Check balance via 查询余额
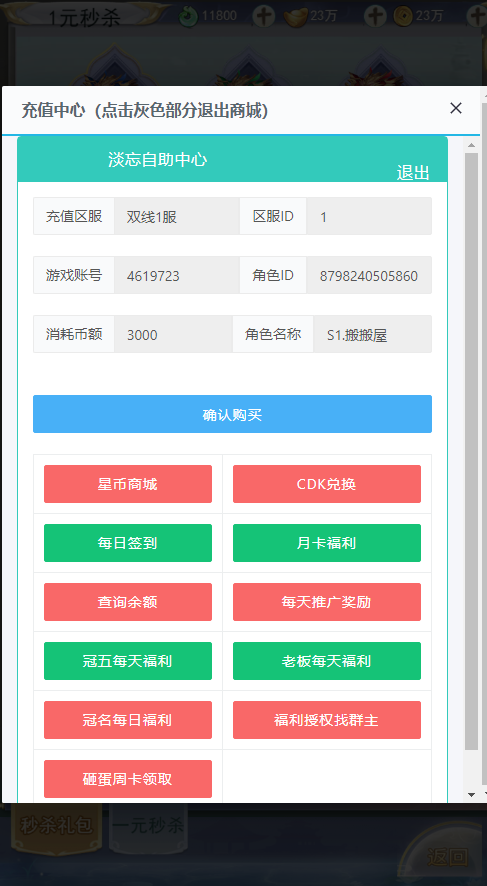Viewport: 487px width, 886px height. pos(128,602)
